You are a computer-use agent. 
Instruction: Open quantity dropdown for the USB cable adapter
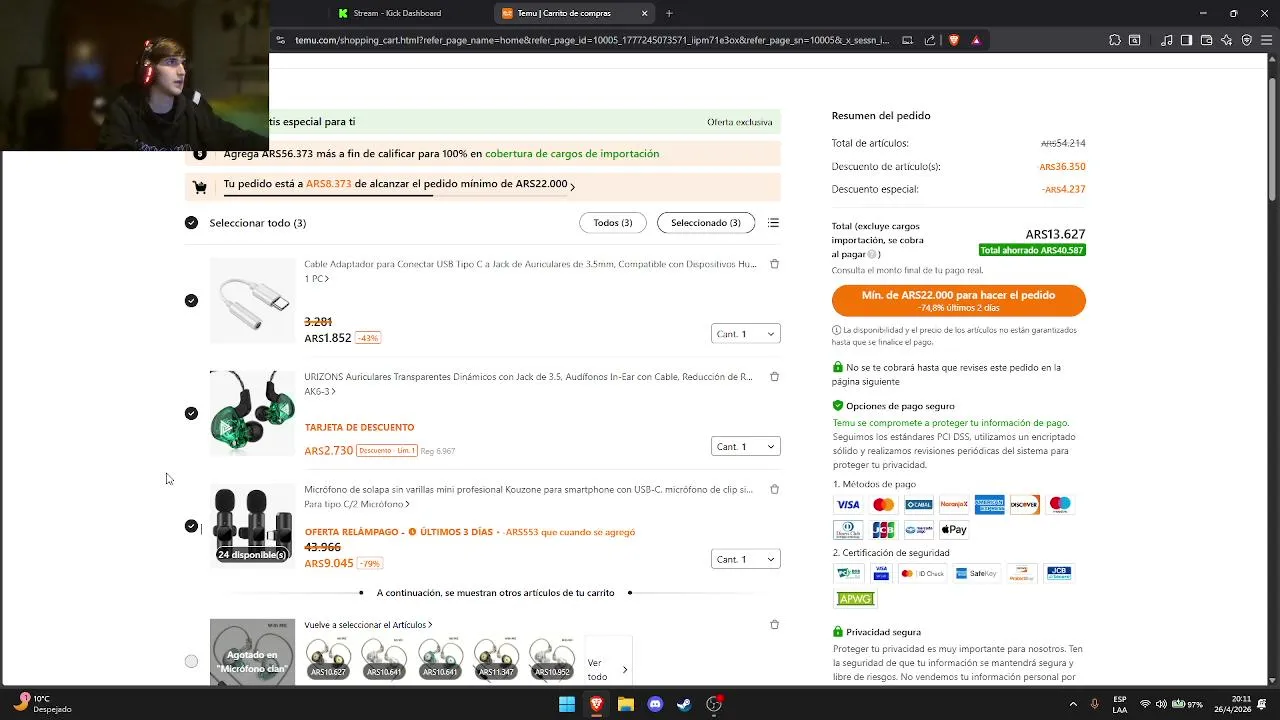746,334
